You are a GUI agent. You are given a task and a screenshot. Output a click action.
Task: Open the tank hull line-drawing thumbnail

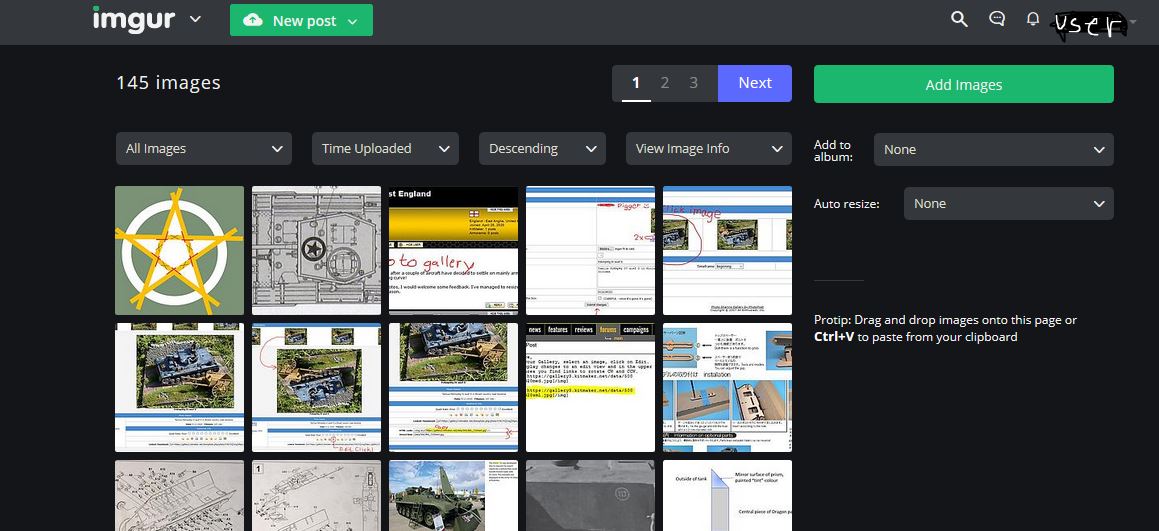coord(316,250)
